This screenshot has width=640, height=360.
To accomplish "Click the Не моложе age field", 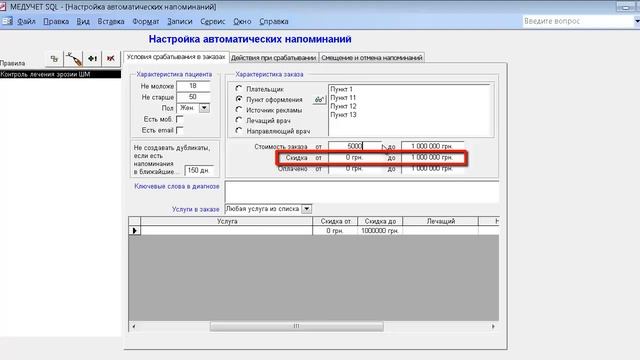I will coord(193,86).
